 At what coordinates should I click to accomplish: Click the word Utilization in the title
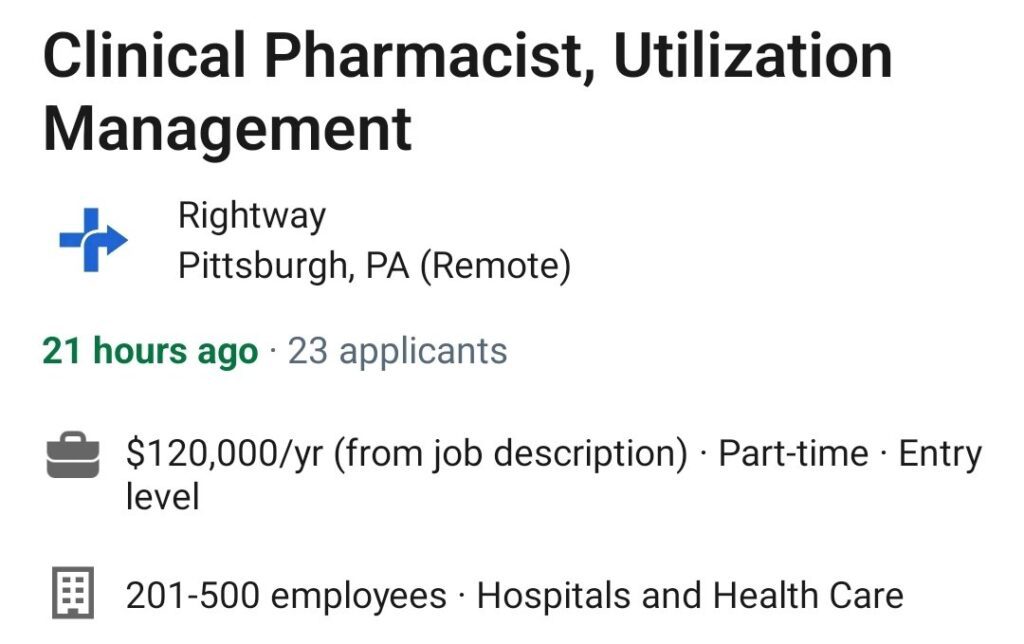click(753, 56)
